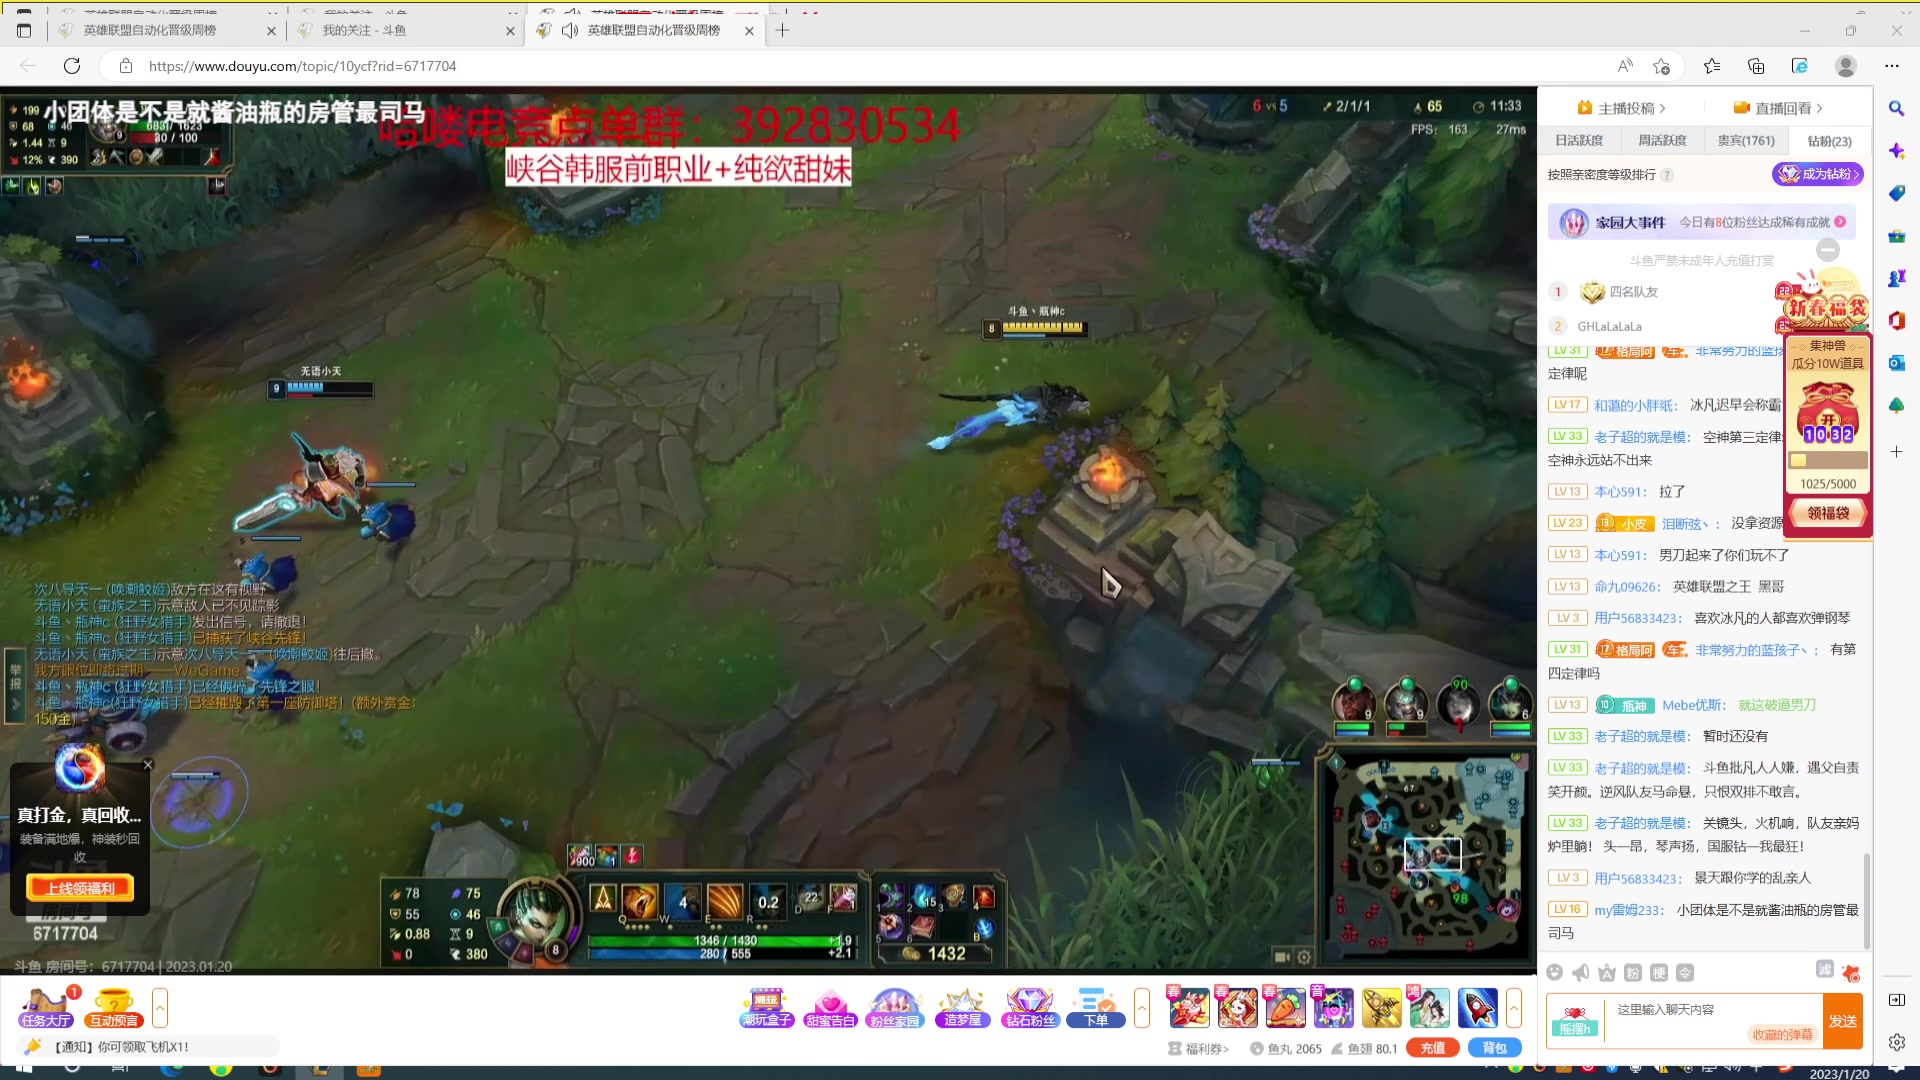Select the rocket gift icon
The width and height of the screenshot is (1920, 1080).
pyautogui.click(x=1477, y=1007)
